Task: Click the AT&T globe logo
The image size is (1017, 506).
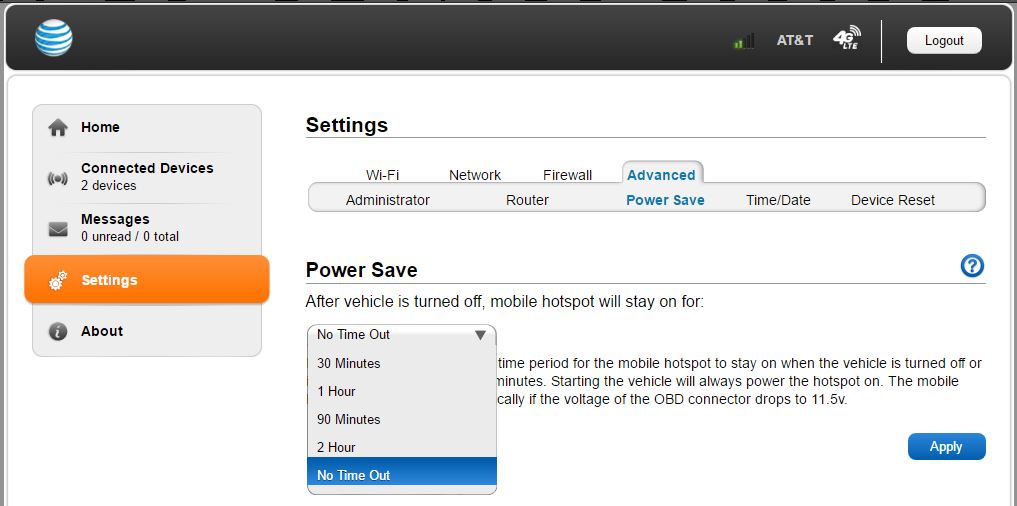Action: pos(54,38)
